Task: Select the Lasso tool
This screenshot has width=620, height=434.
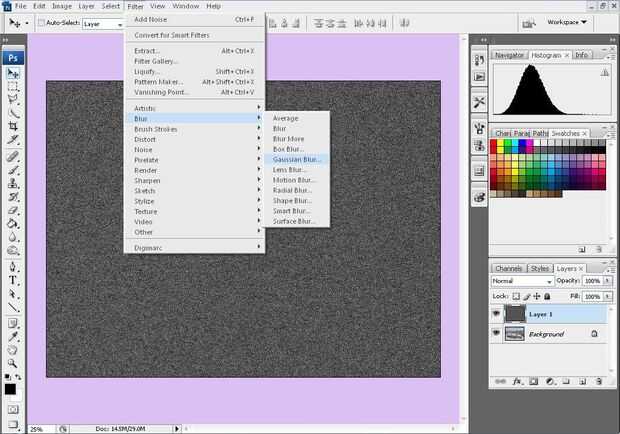Action: point(13,100)
